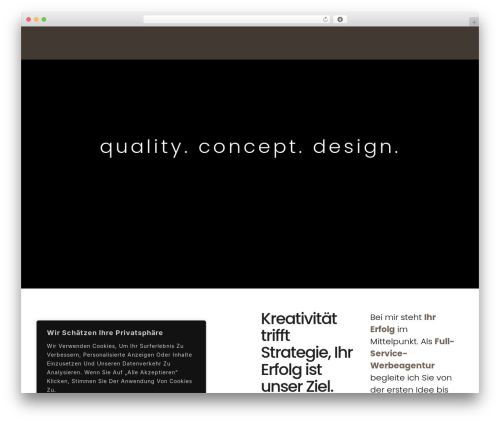Click the bold text 'Full-Service-Werbeagentur'
This screenshot has height=423, width=500.
pyautogui.click(x=412, y=353)
